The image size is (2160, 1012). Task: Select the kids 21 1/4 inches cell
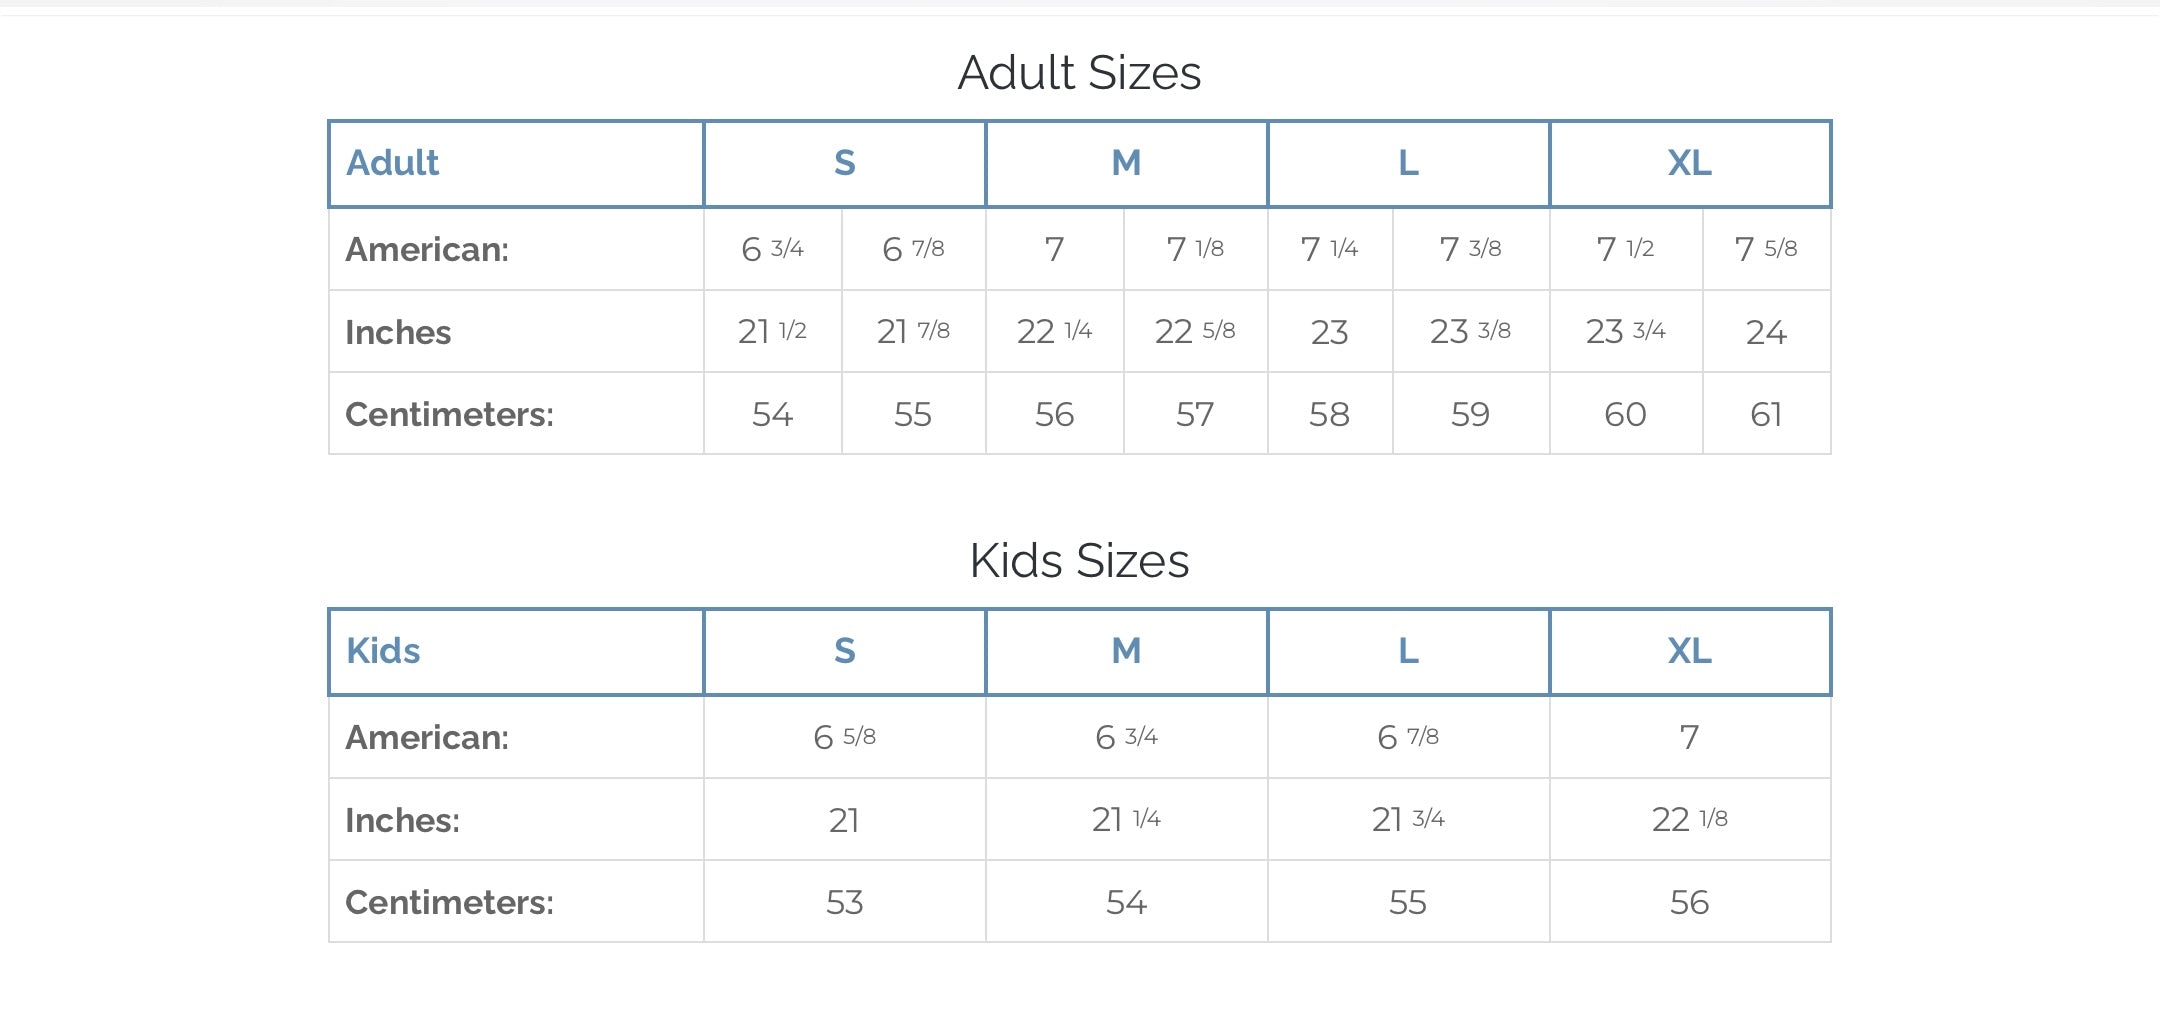[x=1126, y=820]
